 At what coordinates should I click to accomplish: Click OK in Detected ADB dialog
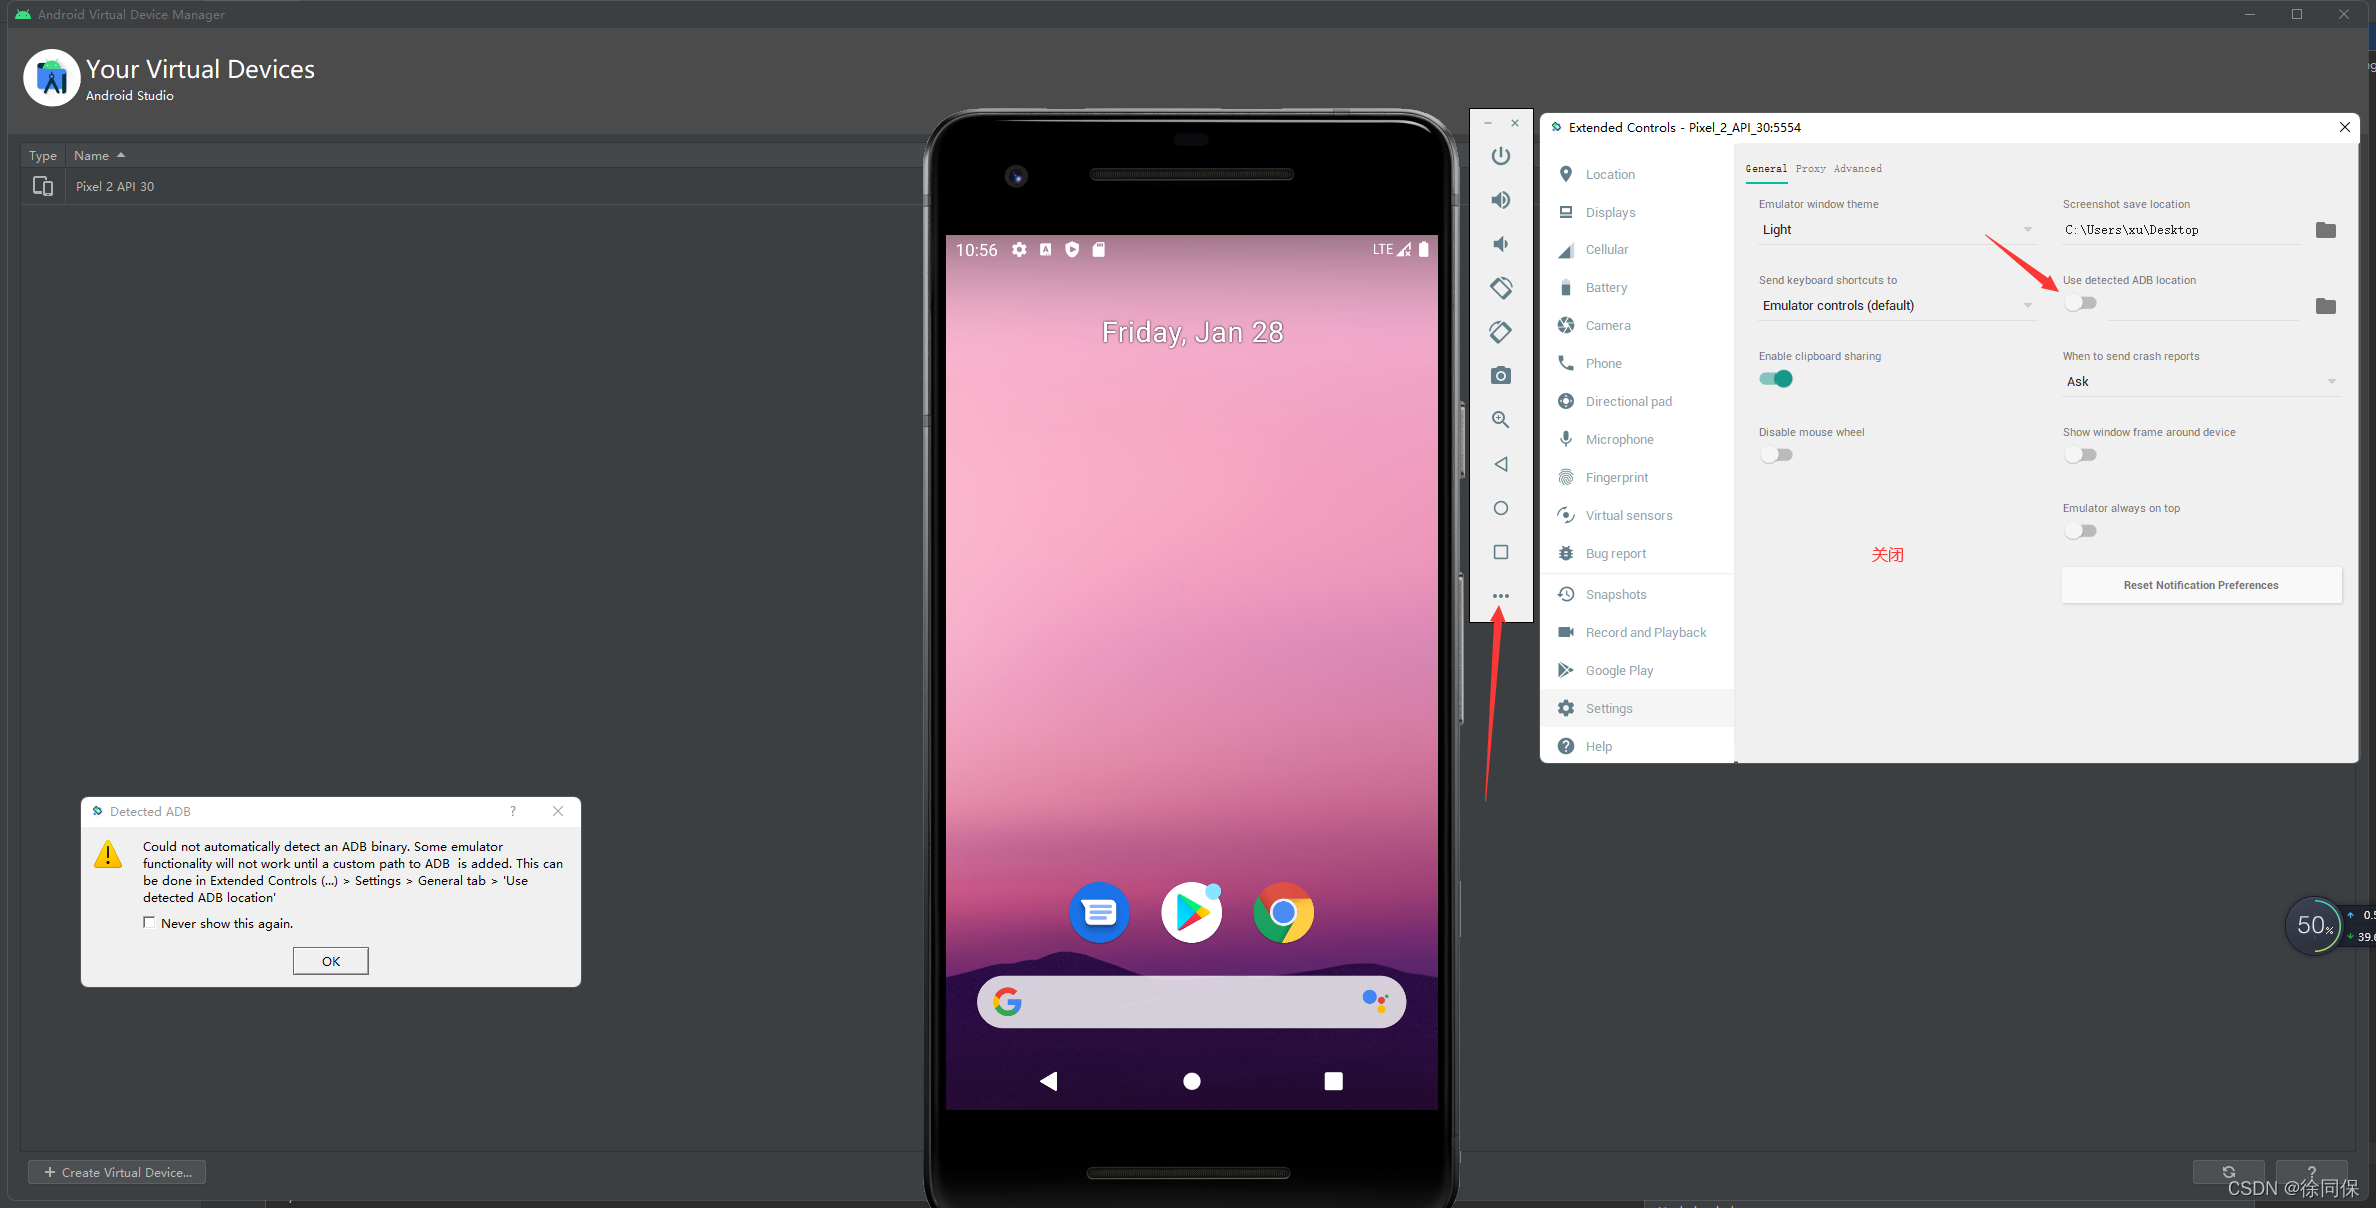pyautogui.click(x=330, y=960)
